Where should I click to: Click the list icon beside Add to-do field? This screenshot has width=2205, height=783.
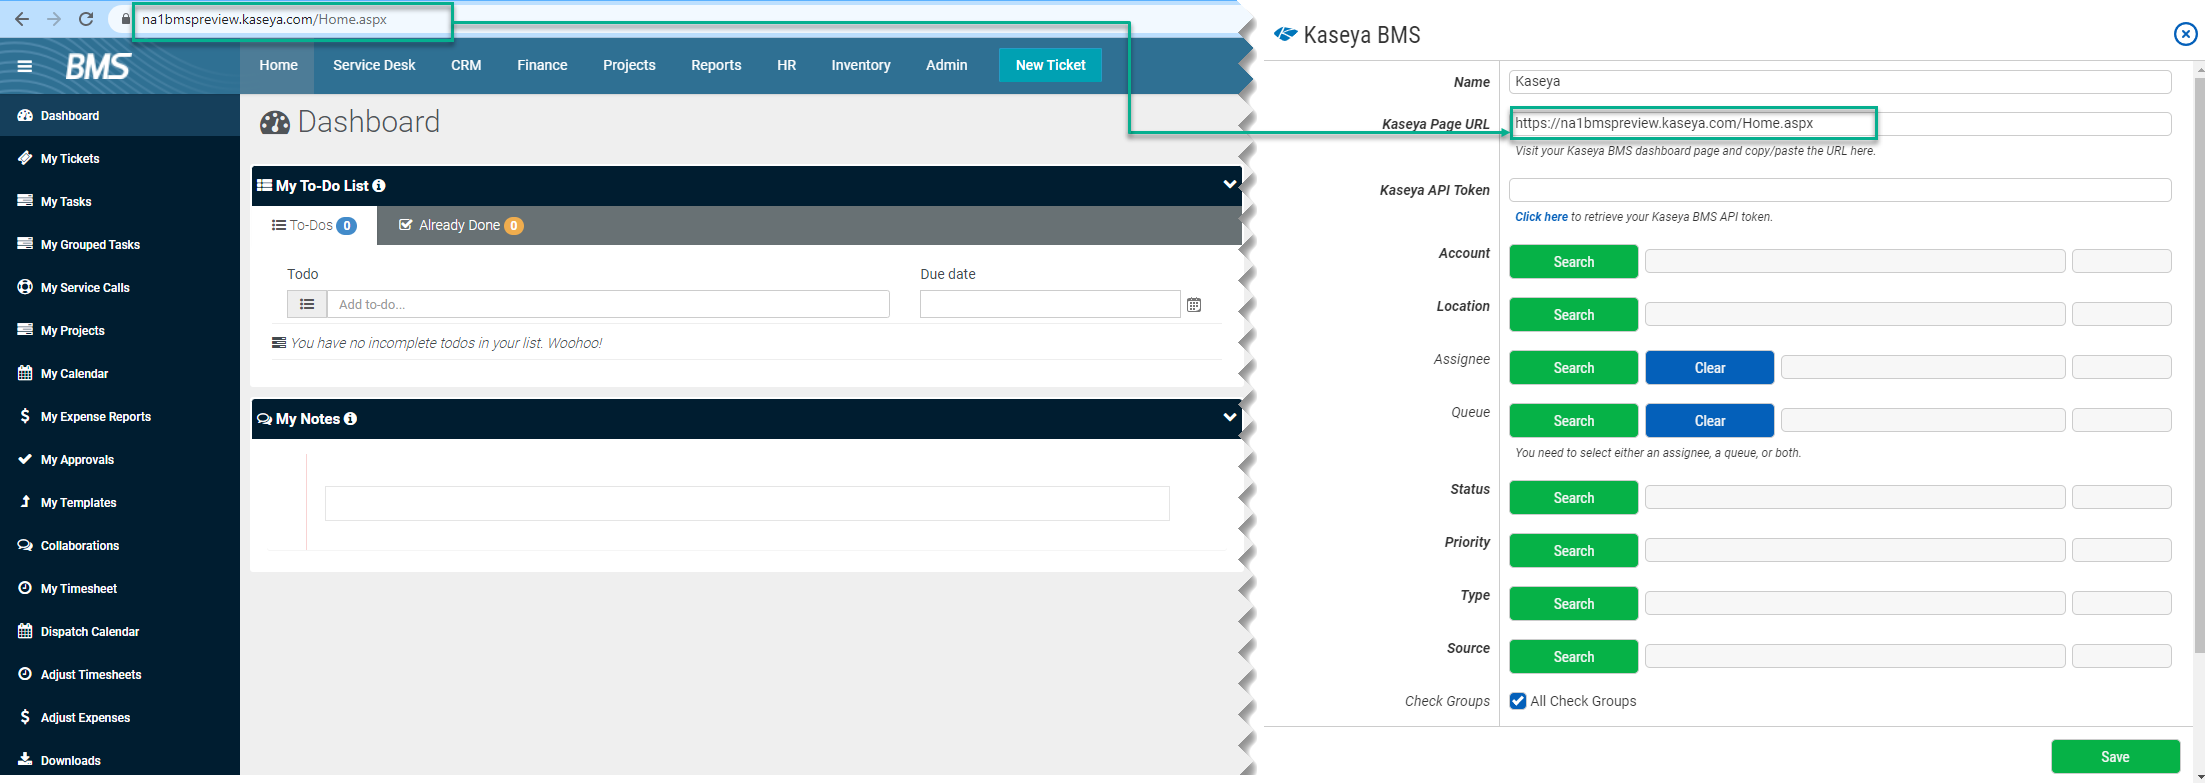click(307, 304)
